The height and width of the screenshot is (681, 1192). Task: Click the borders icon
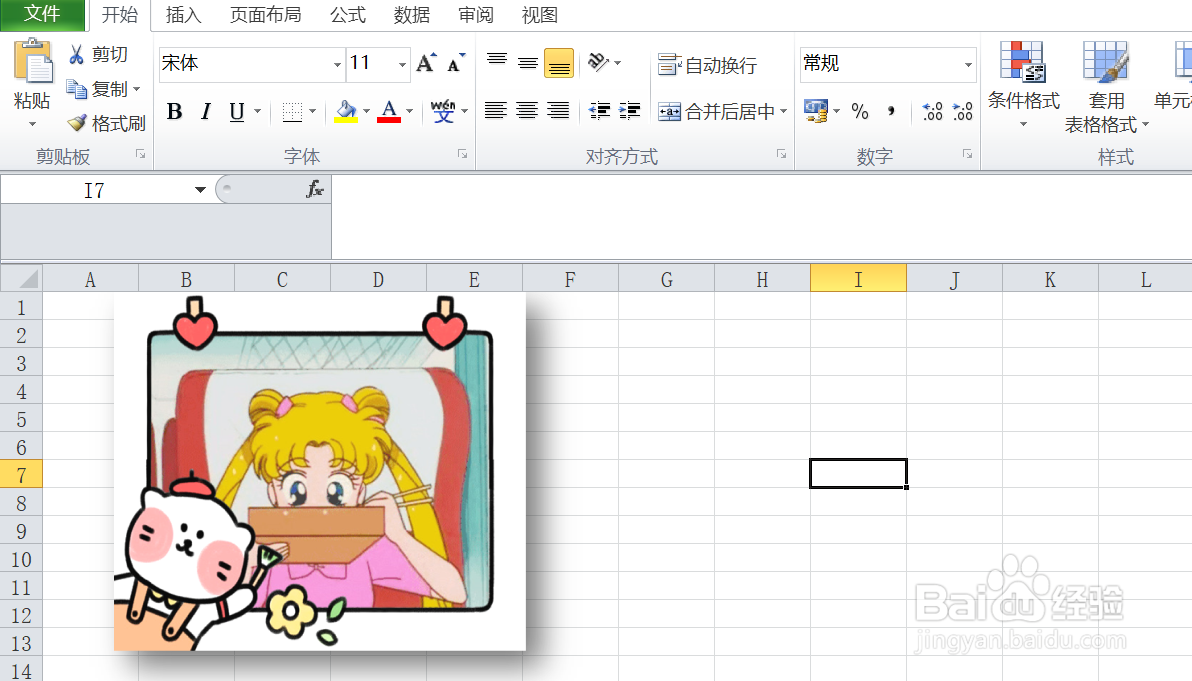[292, 112]
